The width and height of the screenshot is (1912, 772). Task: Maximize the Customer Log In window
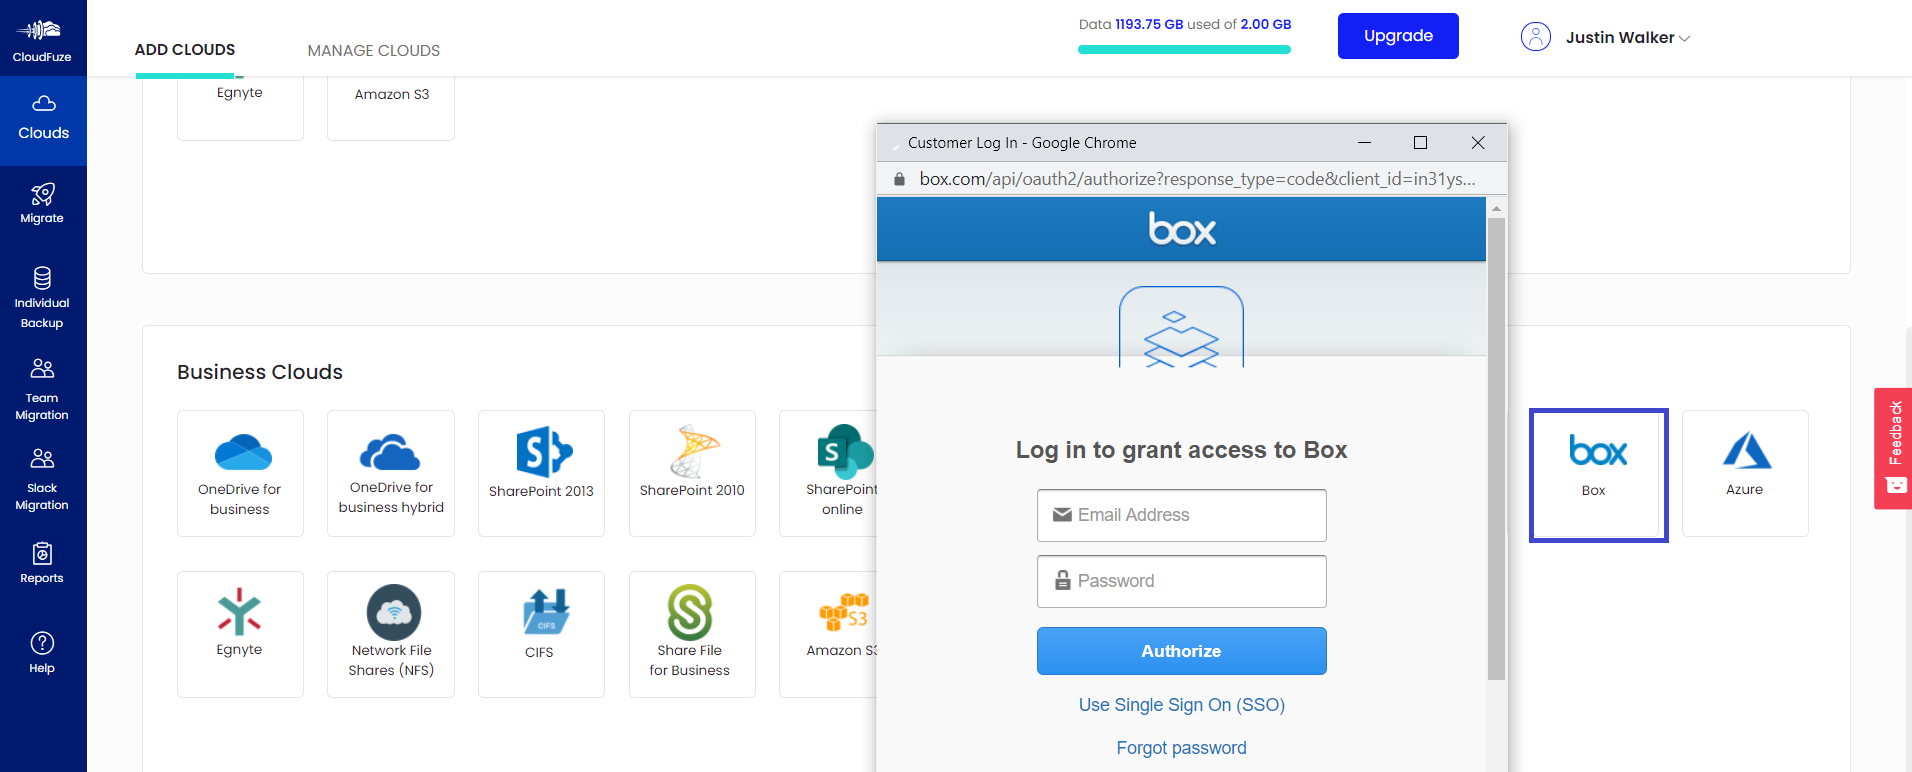pyautogui.click(x=1420, y=143)
